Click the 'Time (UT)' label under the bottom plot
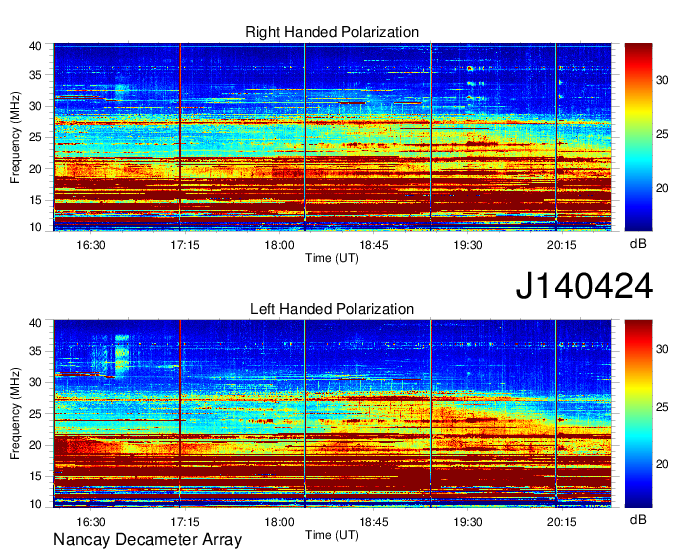The height and width of the screenshot is (552, 680). pos(332,535)
